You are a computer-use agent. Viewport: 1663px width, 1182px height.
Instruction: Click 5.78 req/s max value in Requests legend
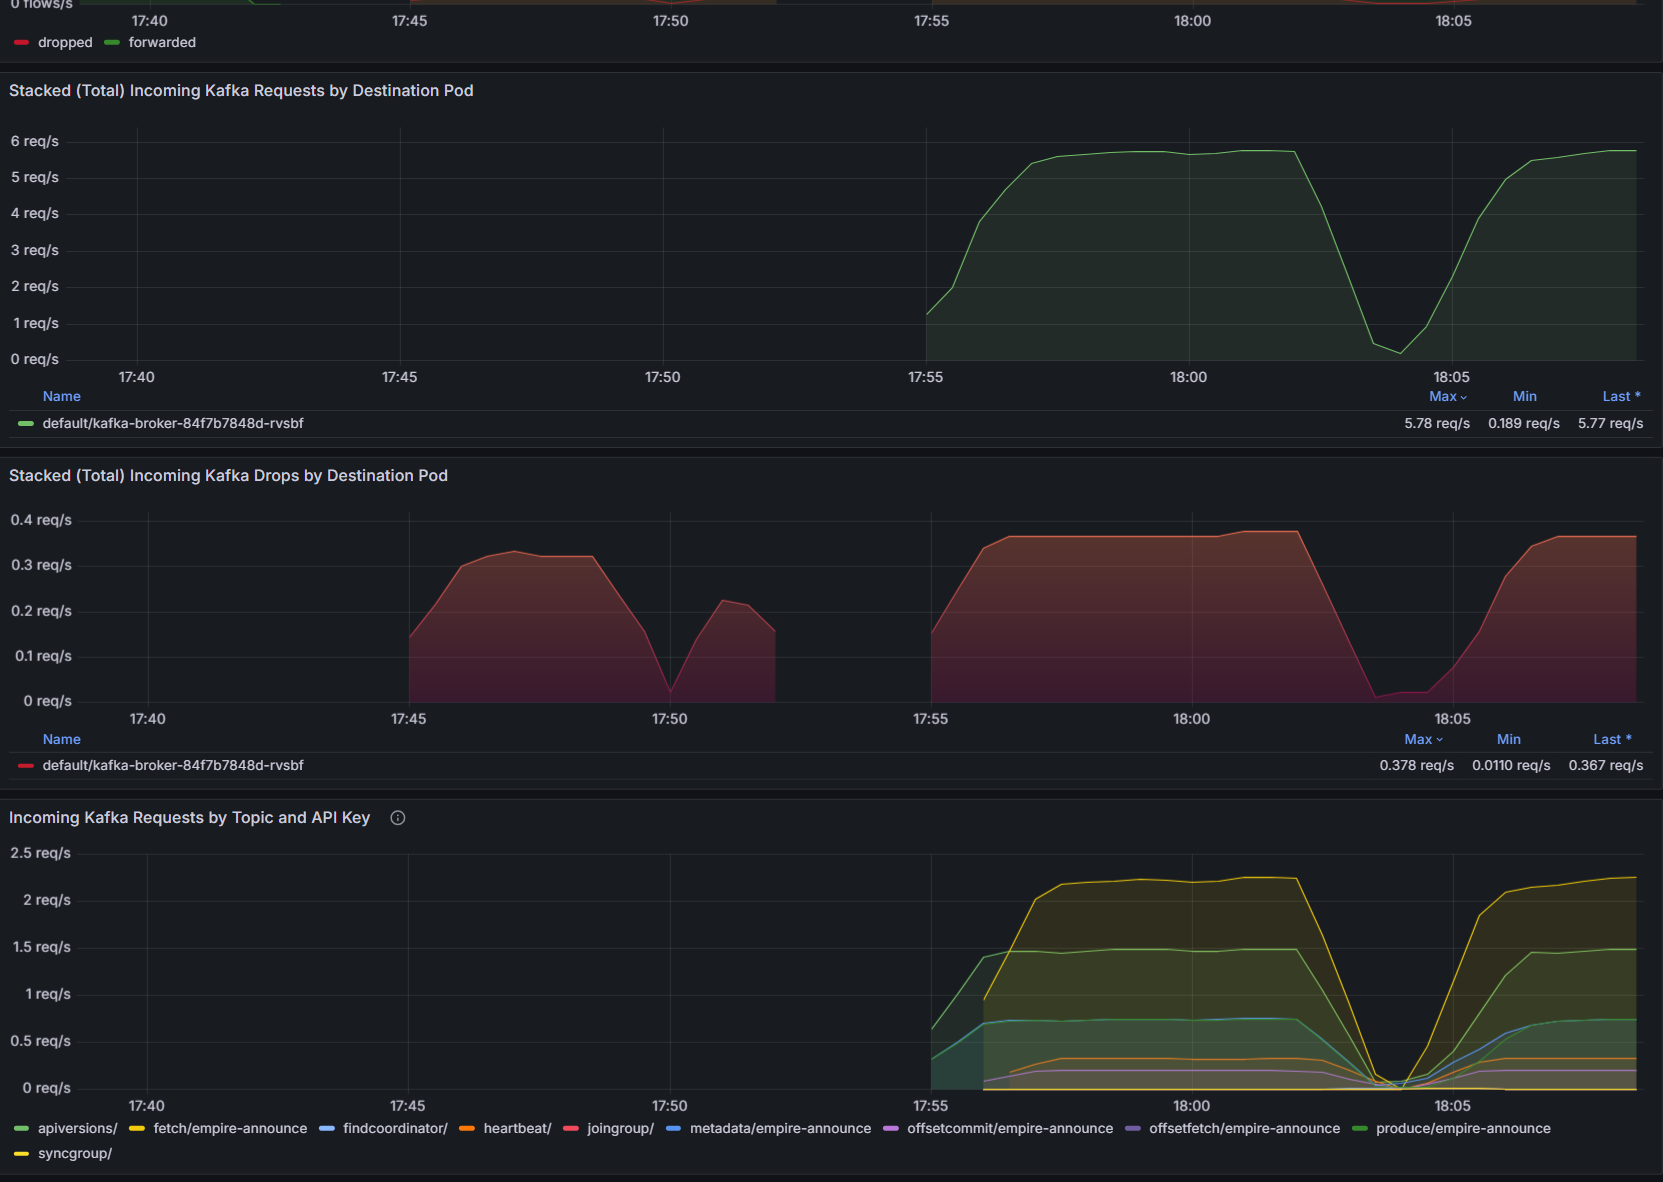(x=1437, y=423)
